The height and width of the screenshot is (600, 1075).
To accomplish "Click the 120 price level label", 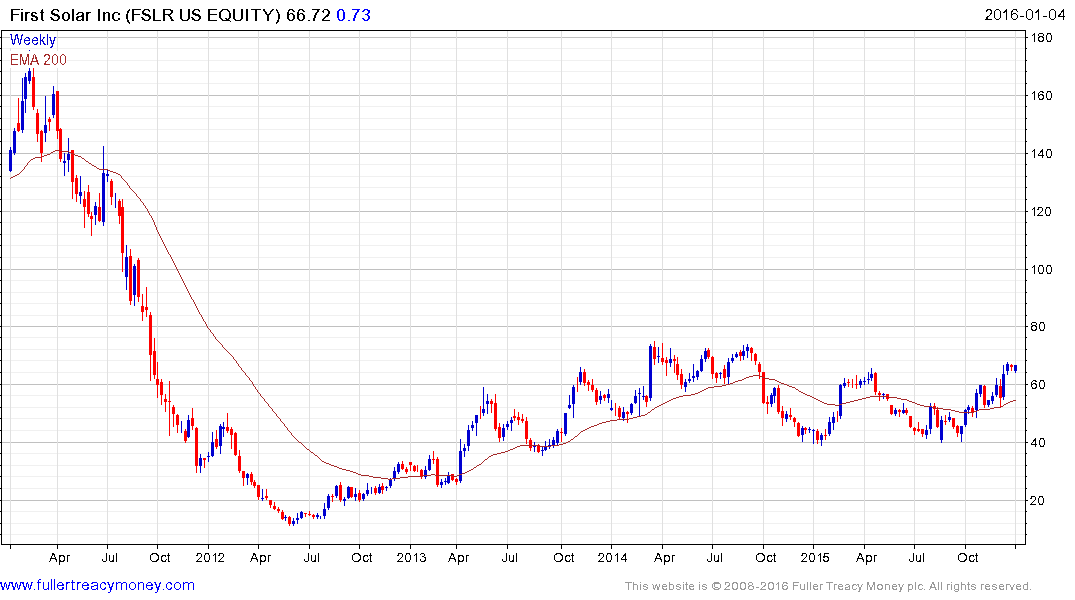I will (x=1041, y=212).
